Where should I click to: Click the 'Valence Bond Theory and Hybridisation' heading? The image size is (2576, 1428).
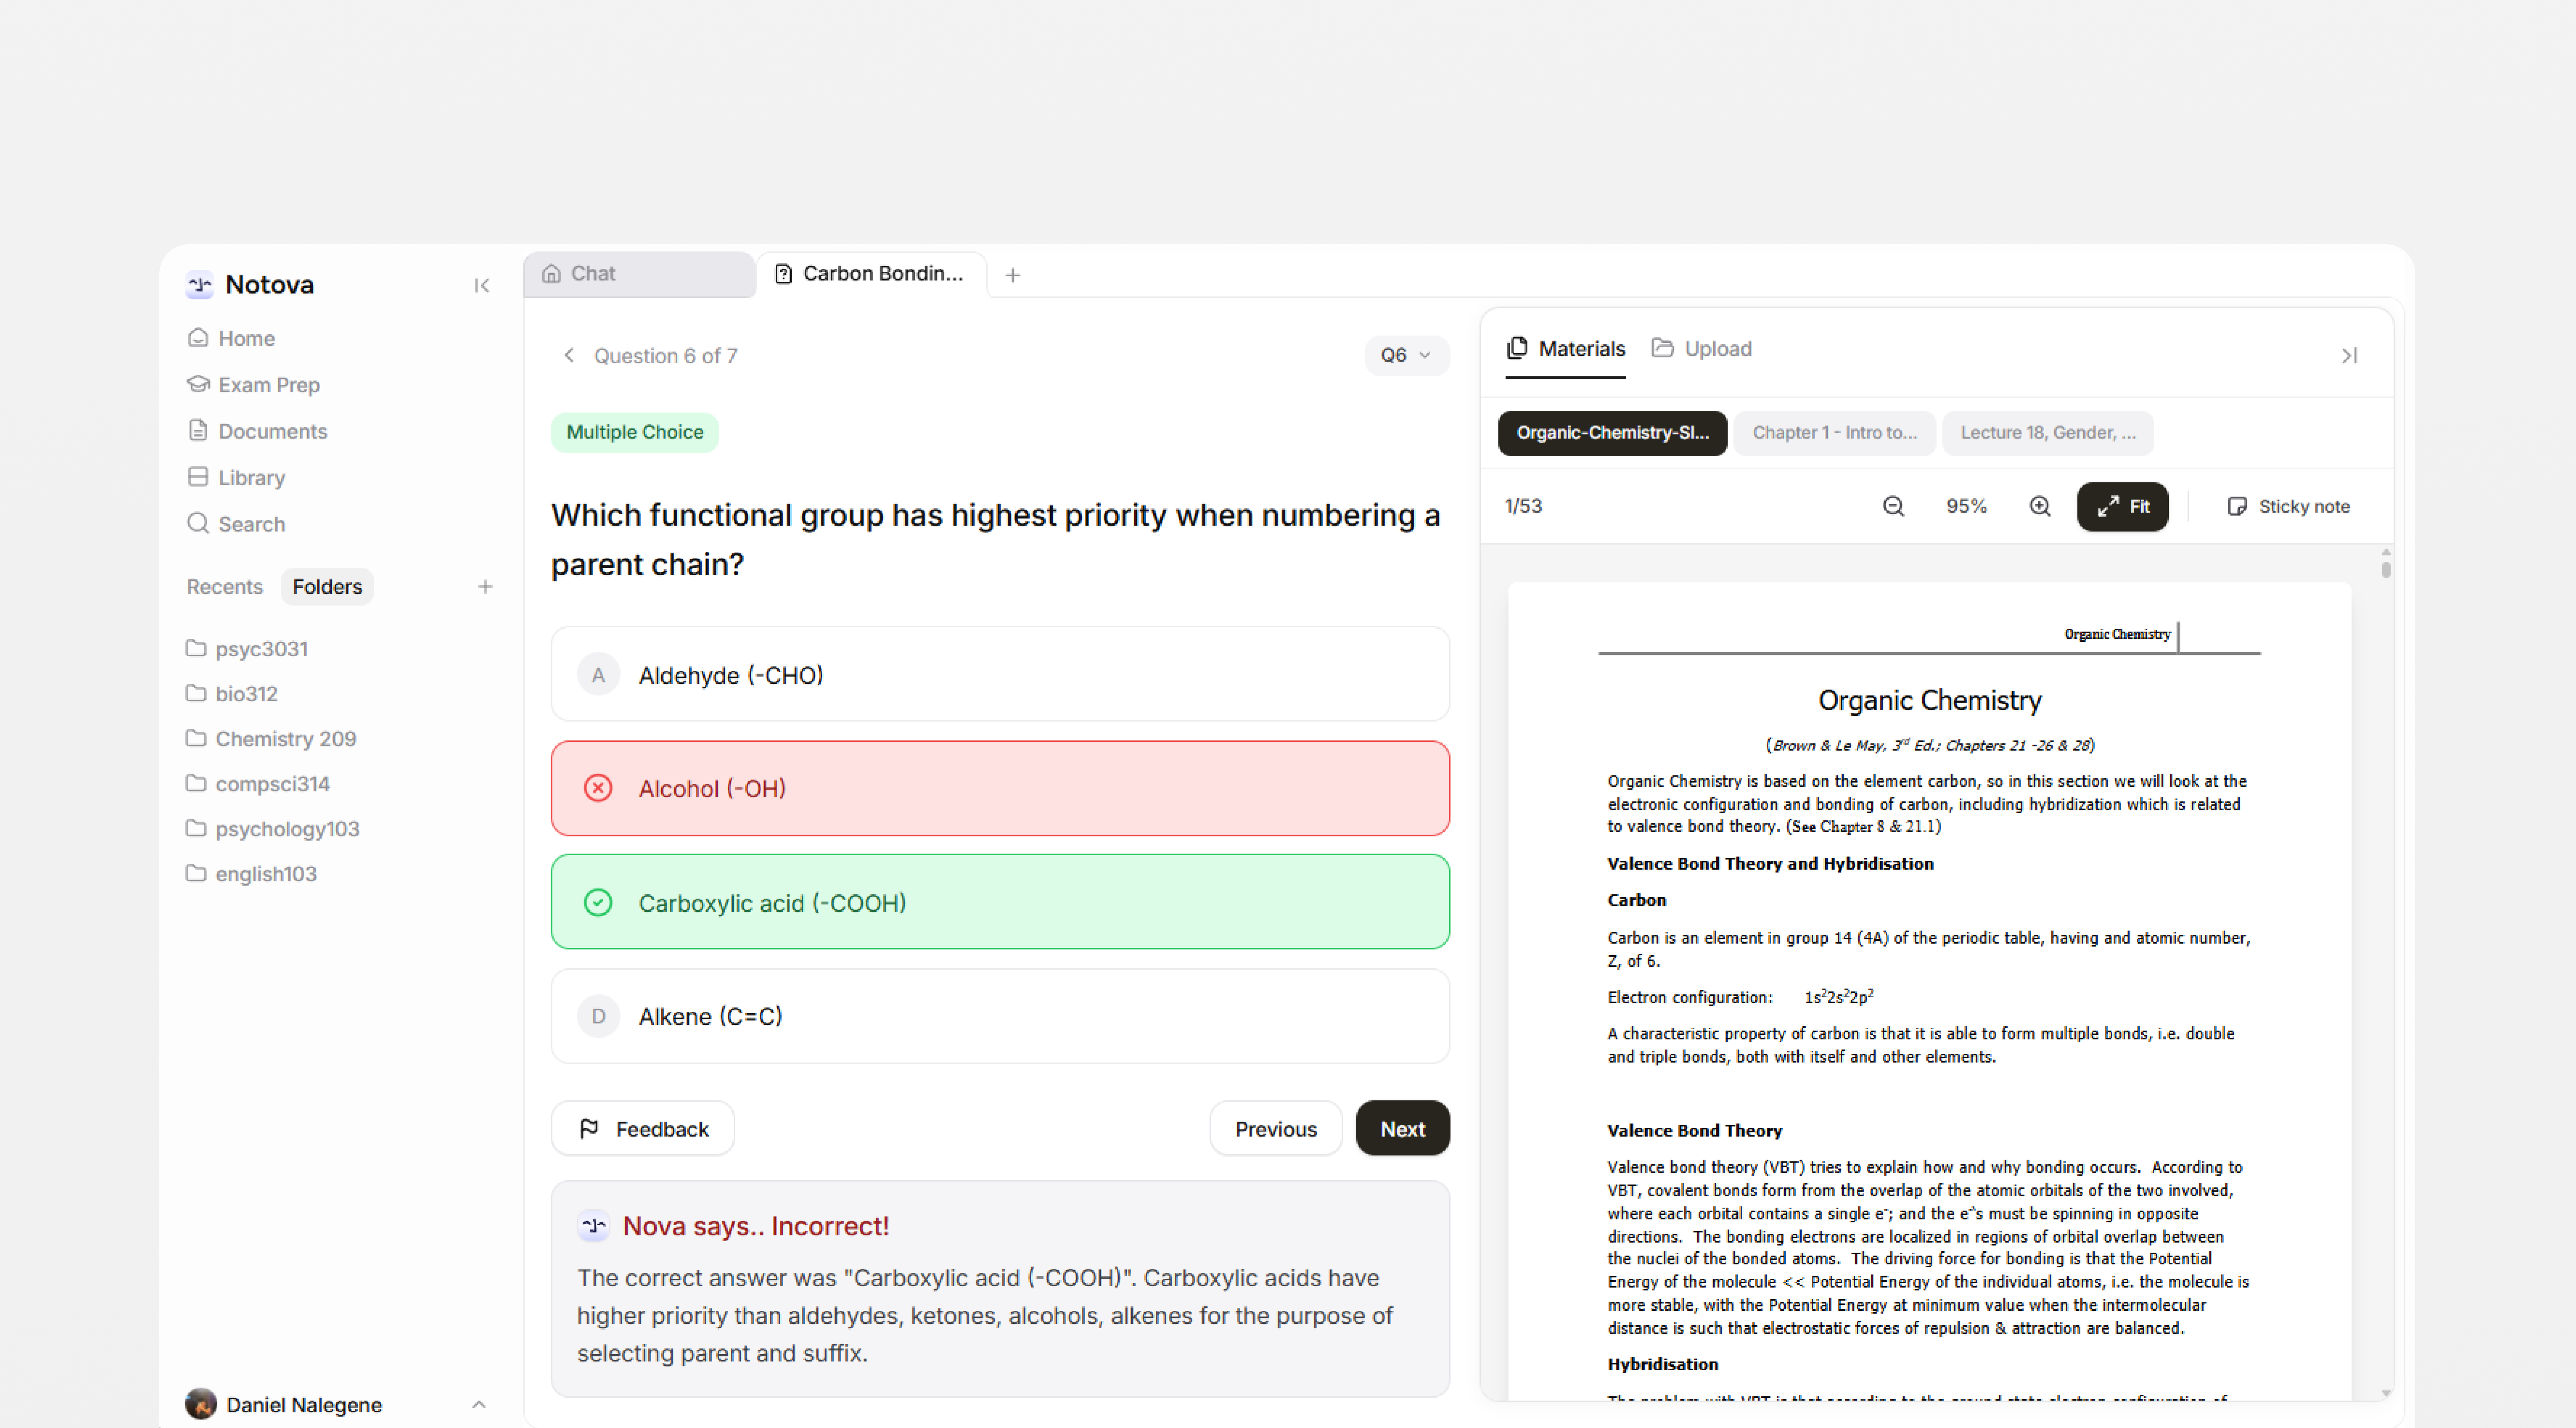point(1770,864)
